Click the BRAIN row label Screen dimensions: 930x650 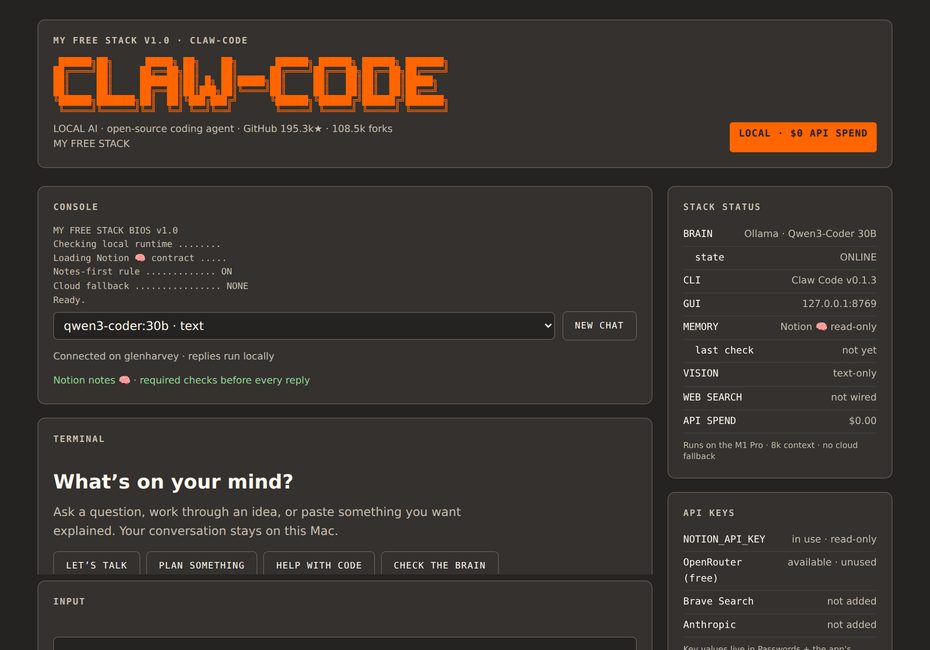coord(698,234)
